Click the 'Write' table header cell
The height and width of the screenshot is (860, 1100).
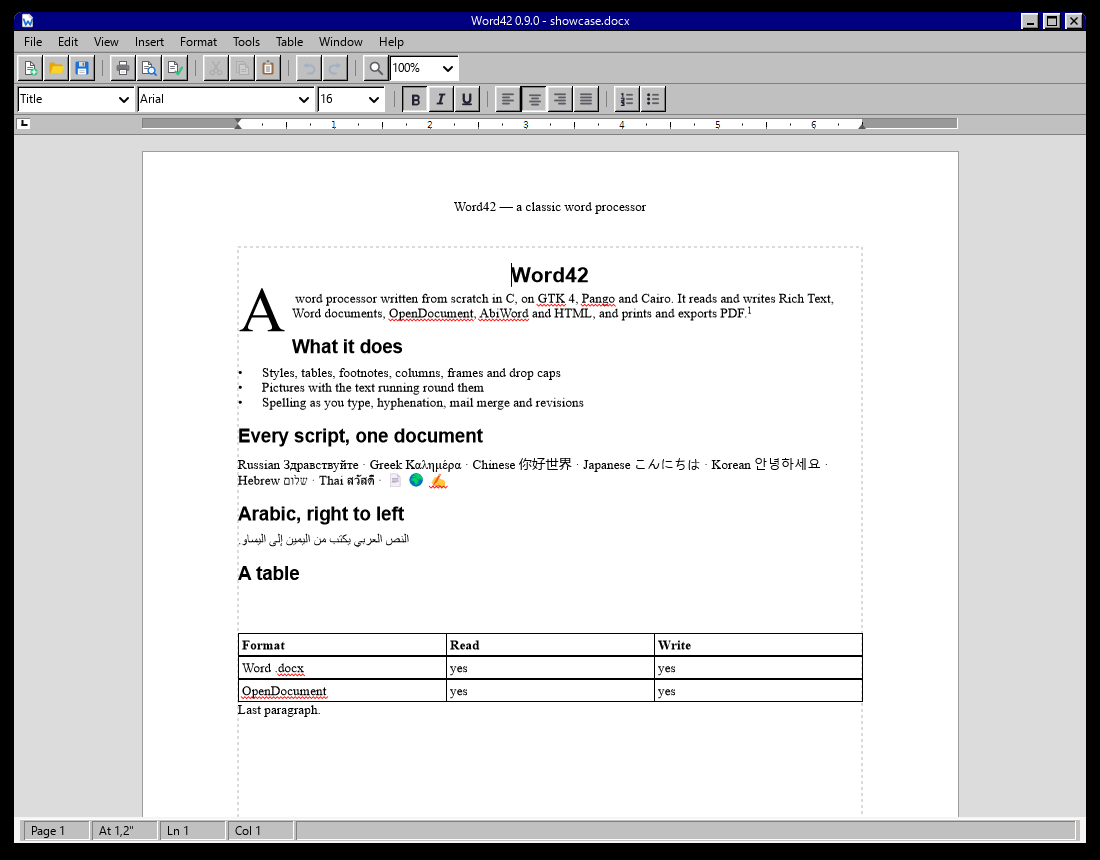(758, 645)
